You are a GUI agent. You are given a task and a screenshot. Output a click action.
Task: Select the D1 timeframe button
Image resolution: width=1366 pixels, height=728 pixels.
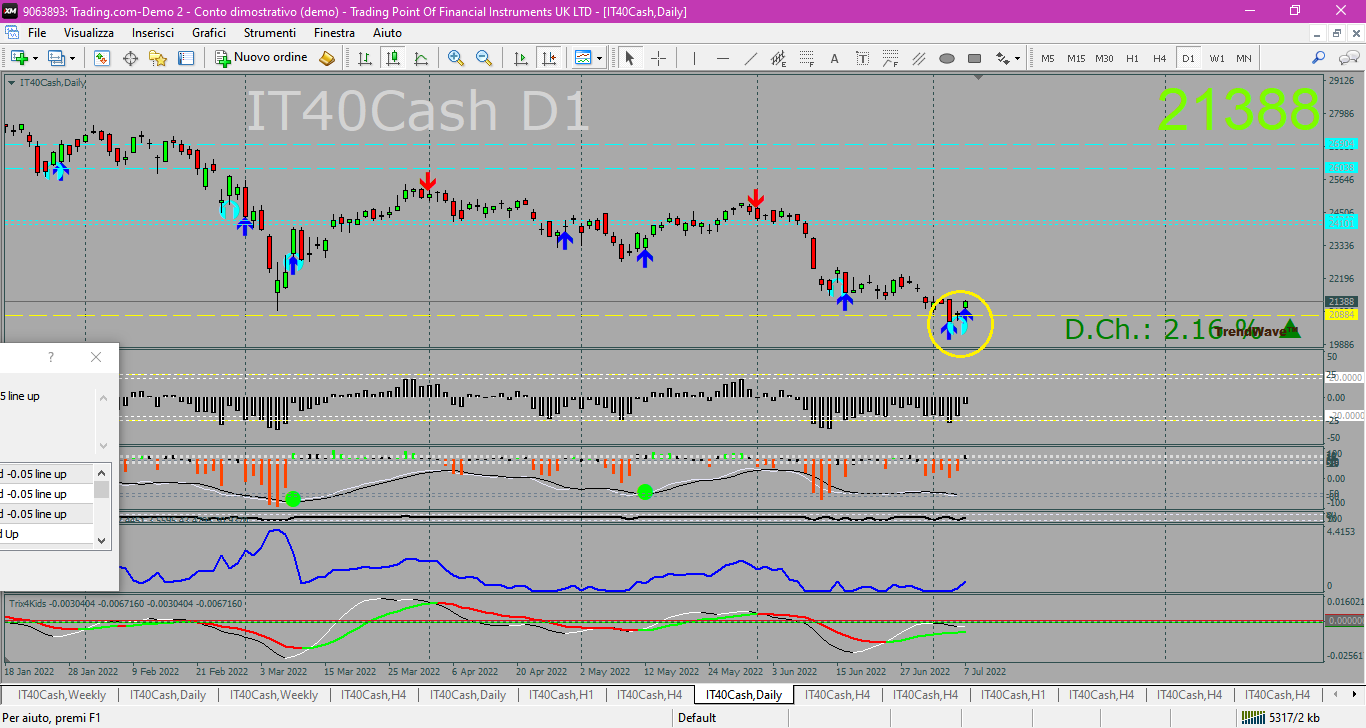click(x=1188, y=58)
